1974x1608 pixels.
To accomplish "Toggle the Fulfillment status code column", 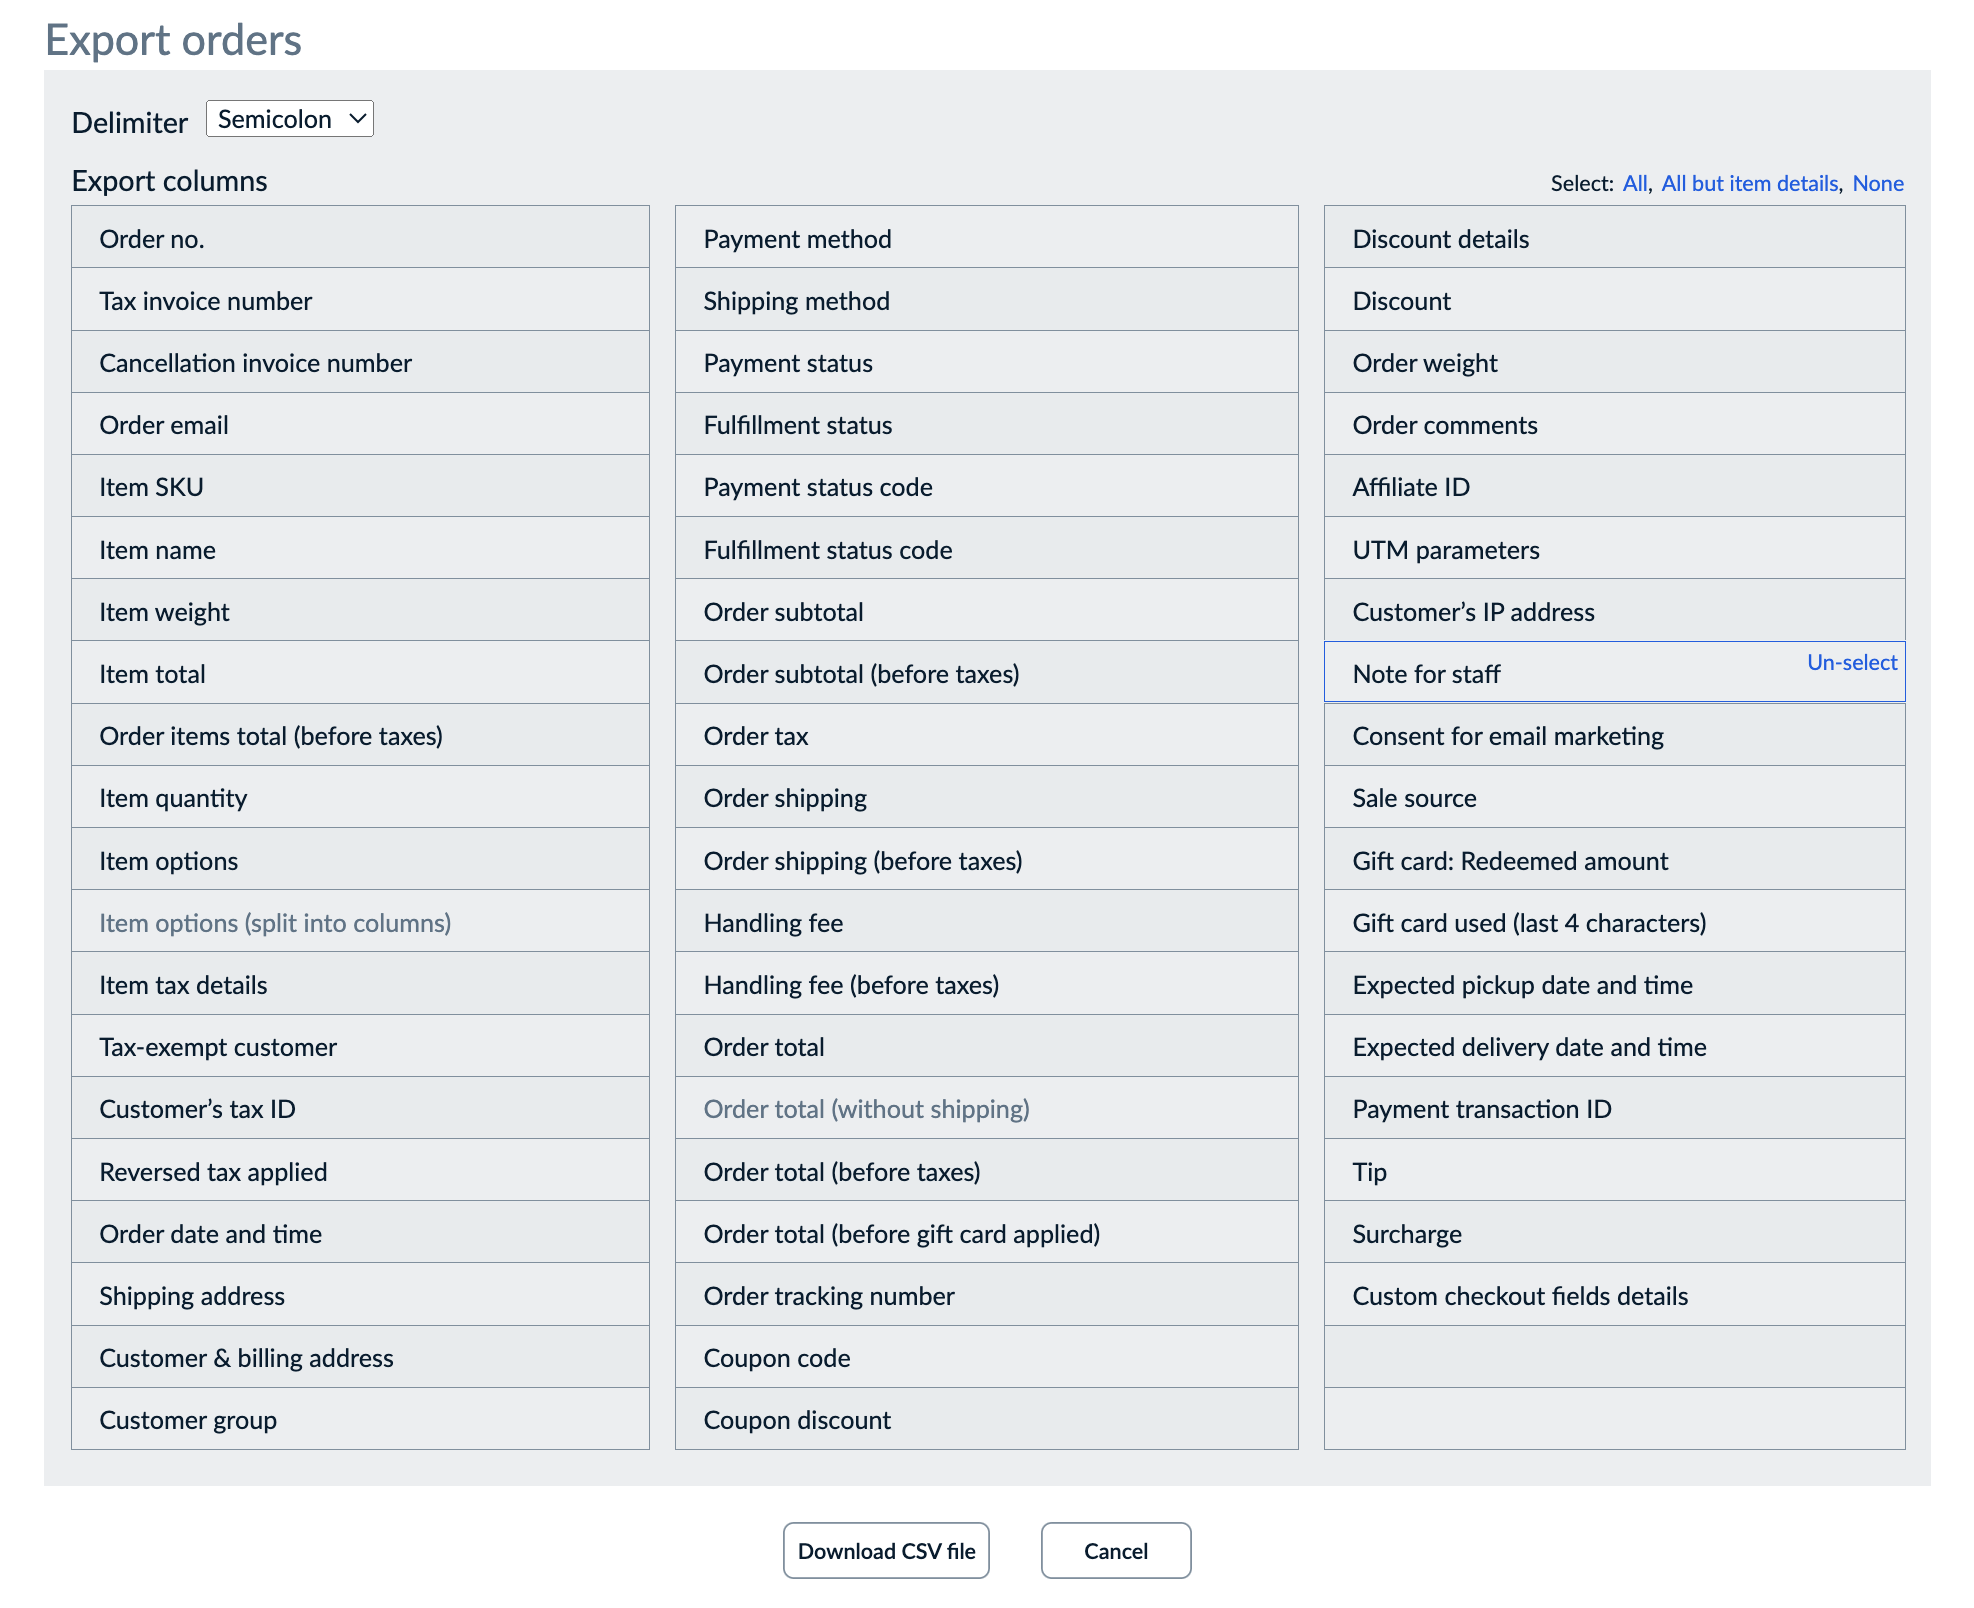I will point(986,549).
